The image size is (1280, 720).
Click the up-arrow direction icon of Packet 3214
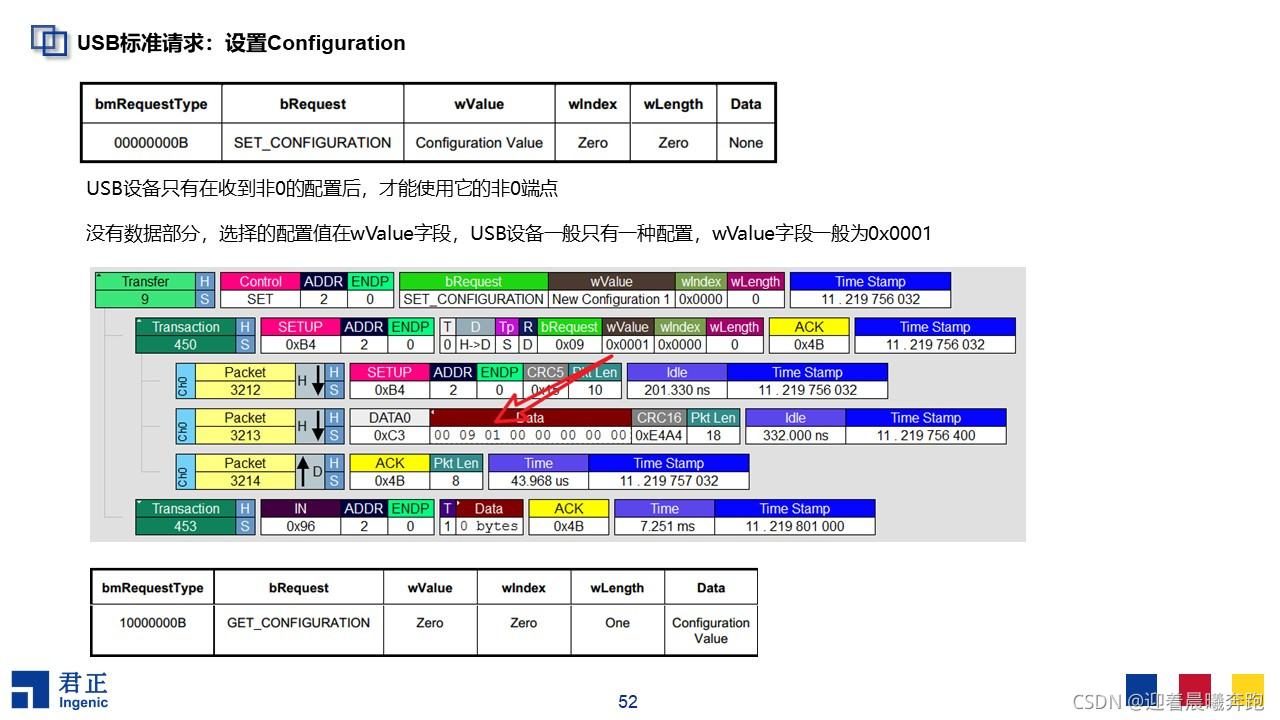(303, 472)
